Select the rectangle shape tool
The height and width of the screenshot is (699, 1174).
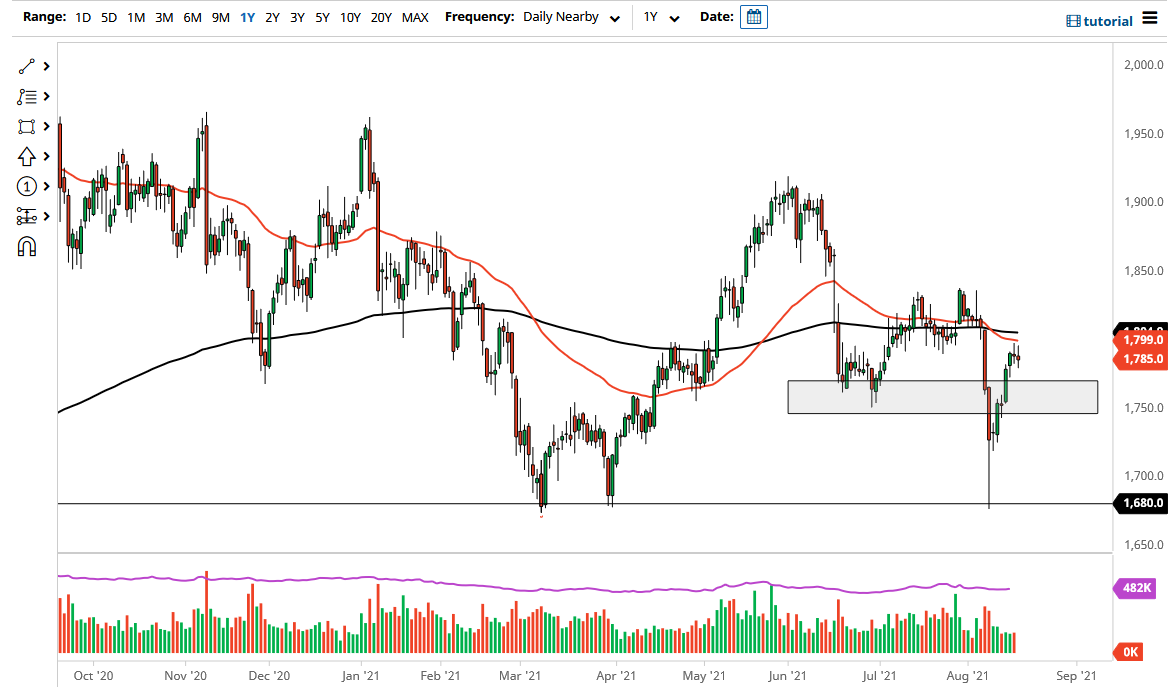[x=26, y=126]
